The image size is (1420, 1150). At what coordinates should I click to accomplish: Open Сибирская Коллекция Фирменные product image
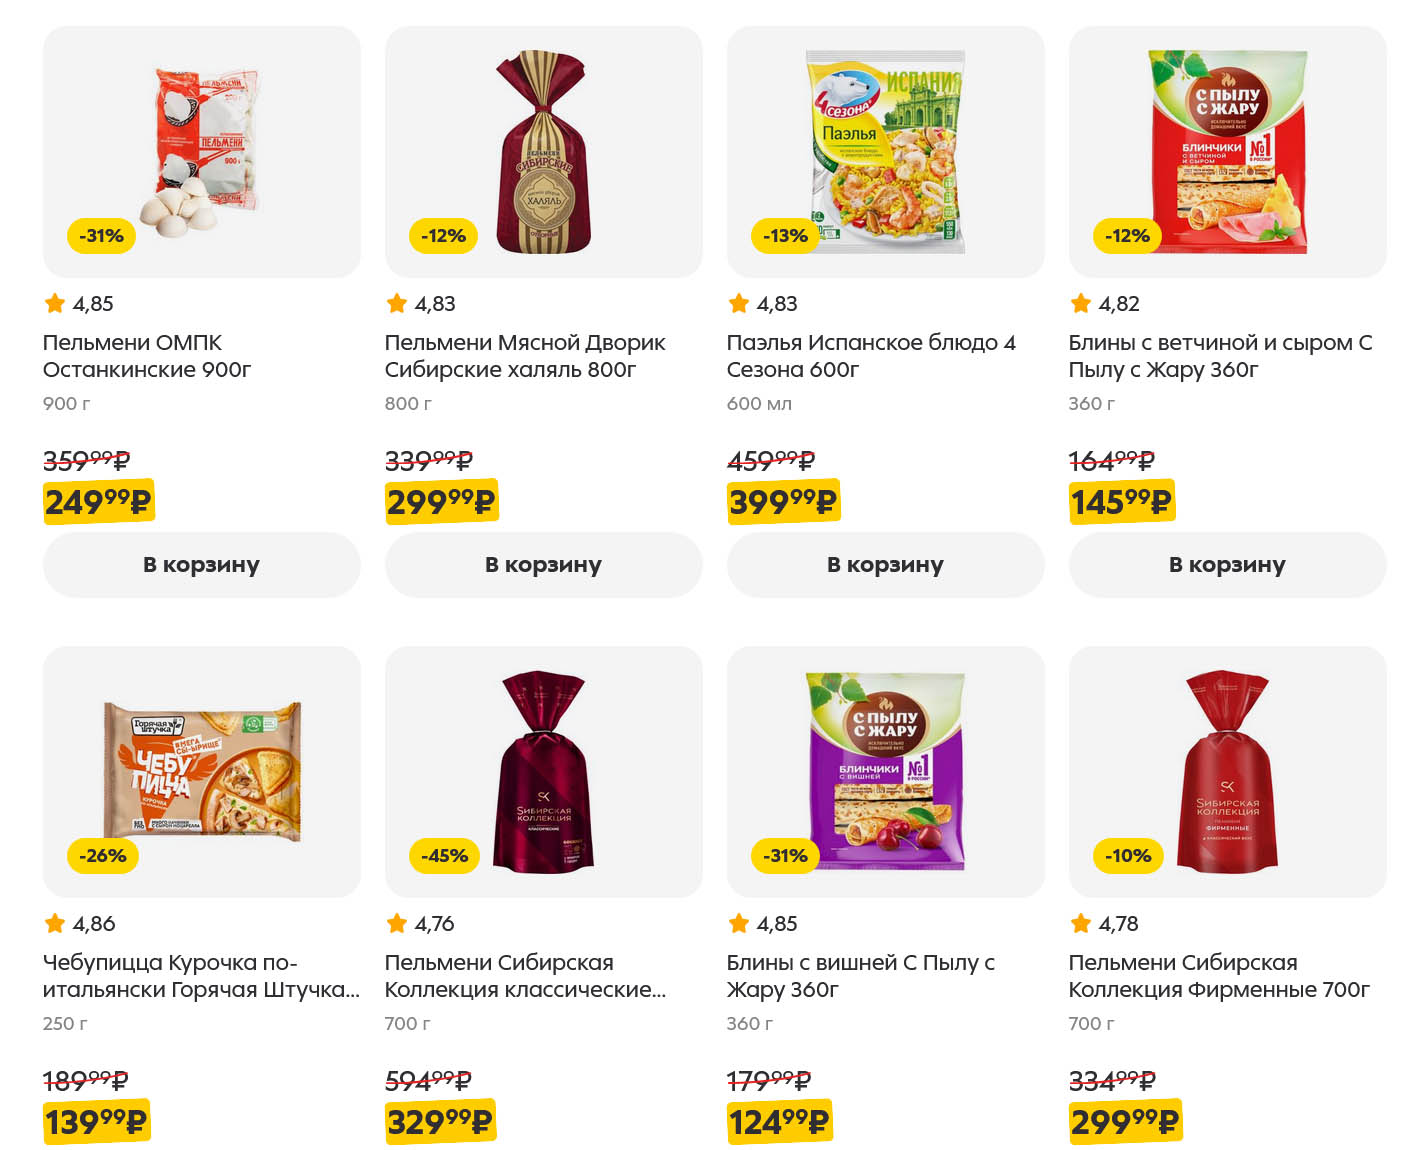click(1227, 772)
